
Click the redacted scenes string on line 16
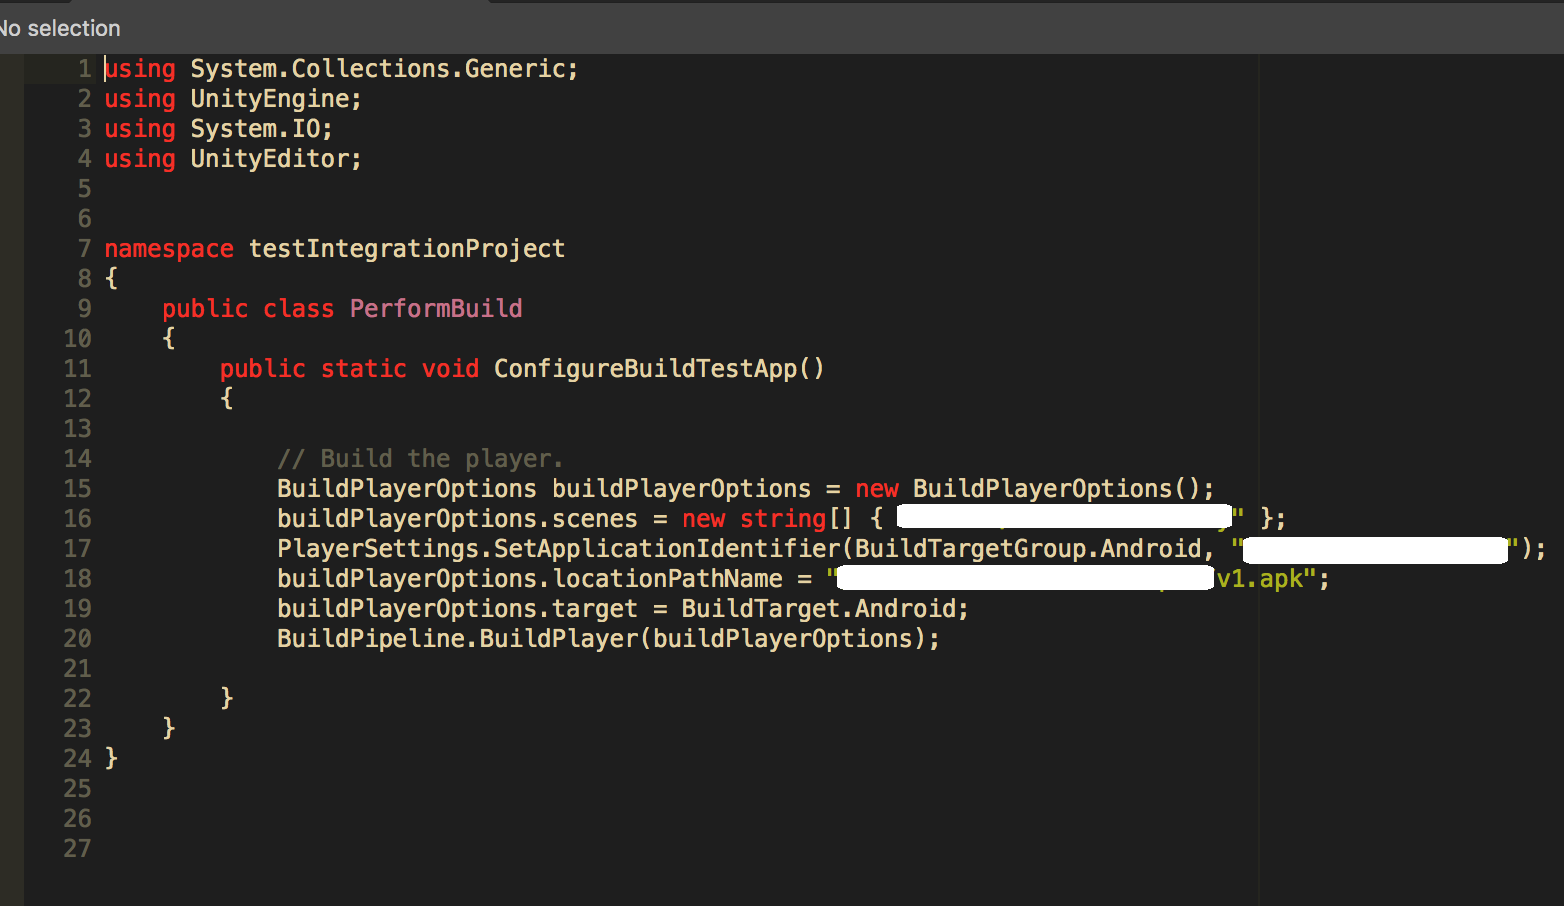click(1065, 517)
